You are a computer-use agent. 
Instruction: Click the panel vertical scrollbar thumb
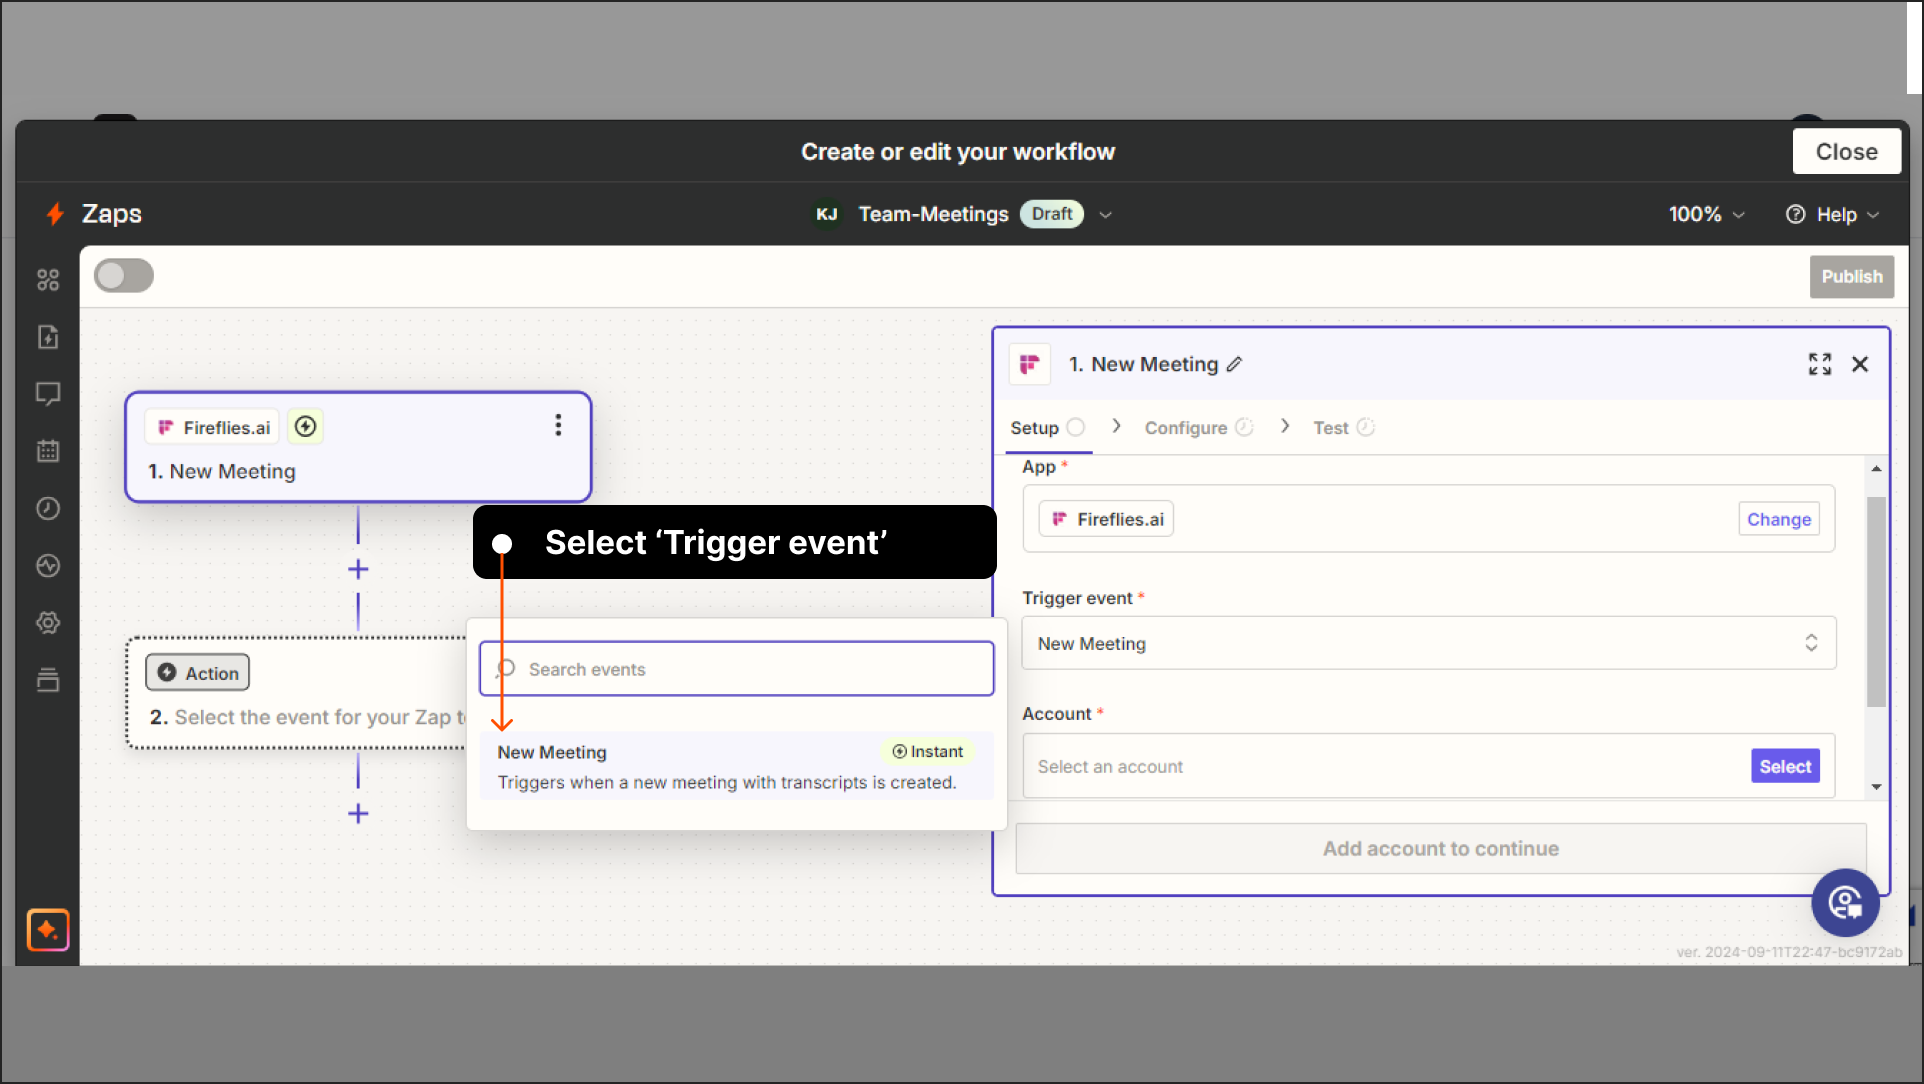click(1876, 600)
